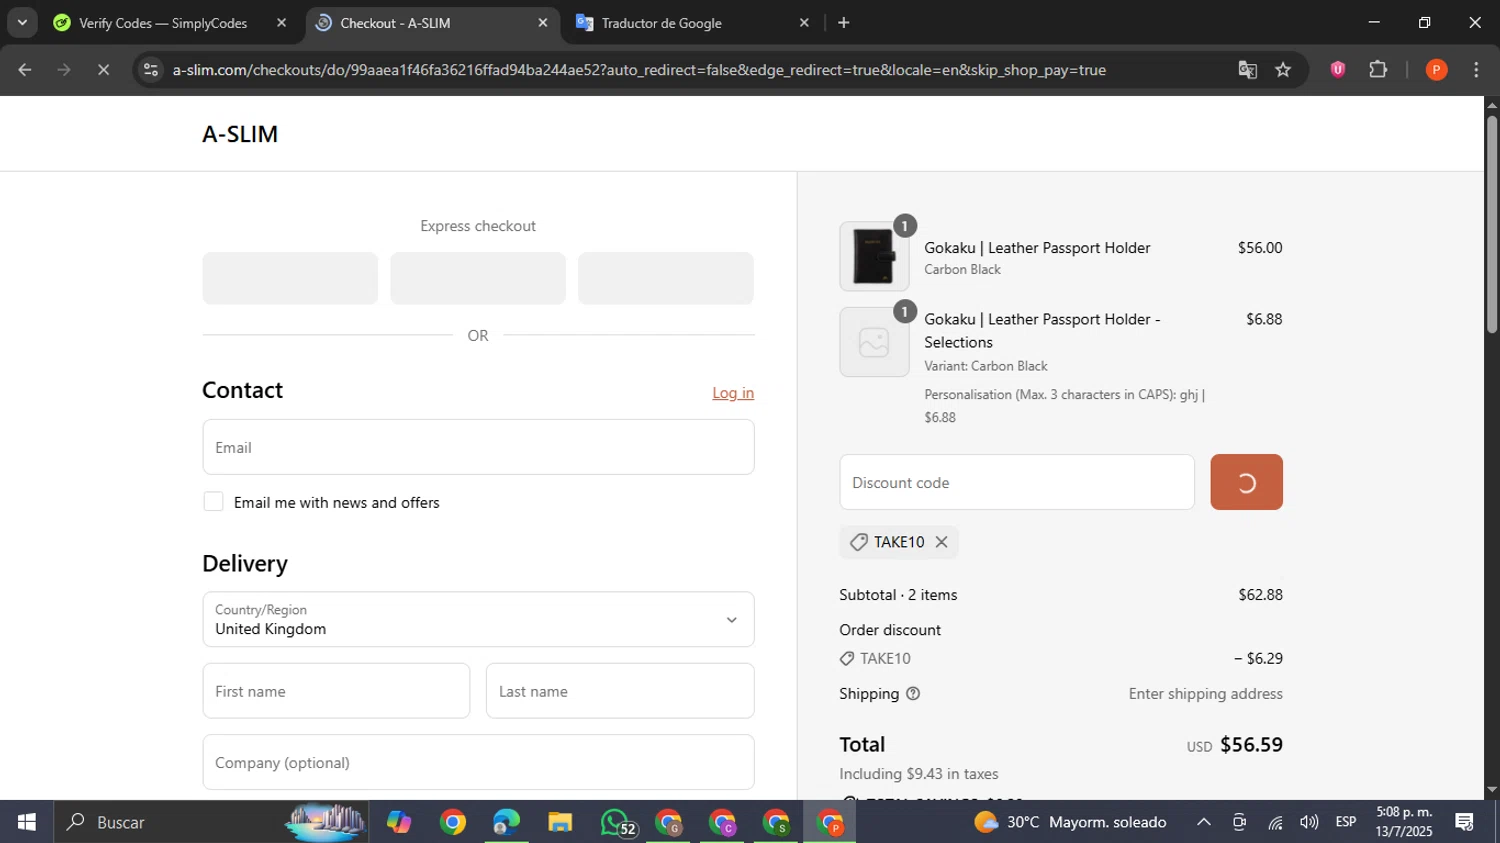Open the tab search dropdown arrow
Viewport: 1500px width, 843px height.
point(22,23)
